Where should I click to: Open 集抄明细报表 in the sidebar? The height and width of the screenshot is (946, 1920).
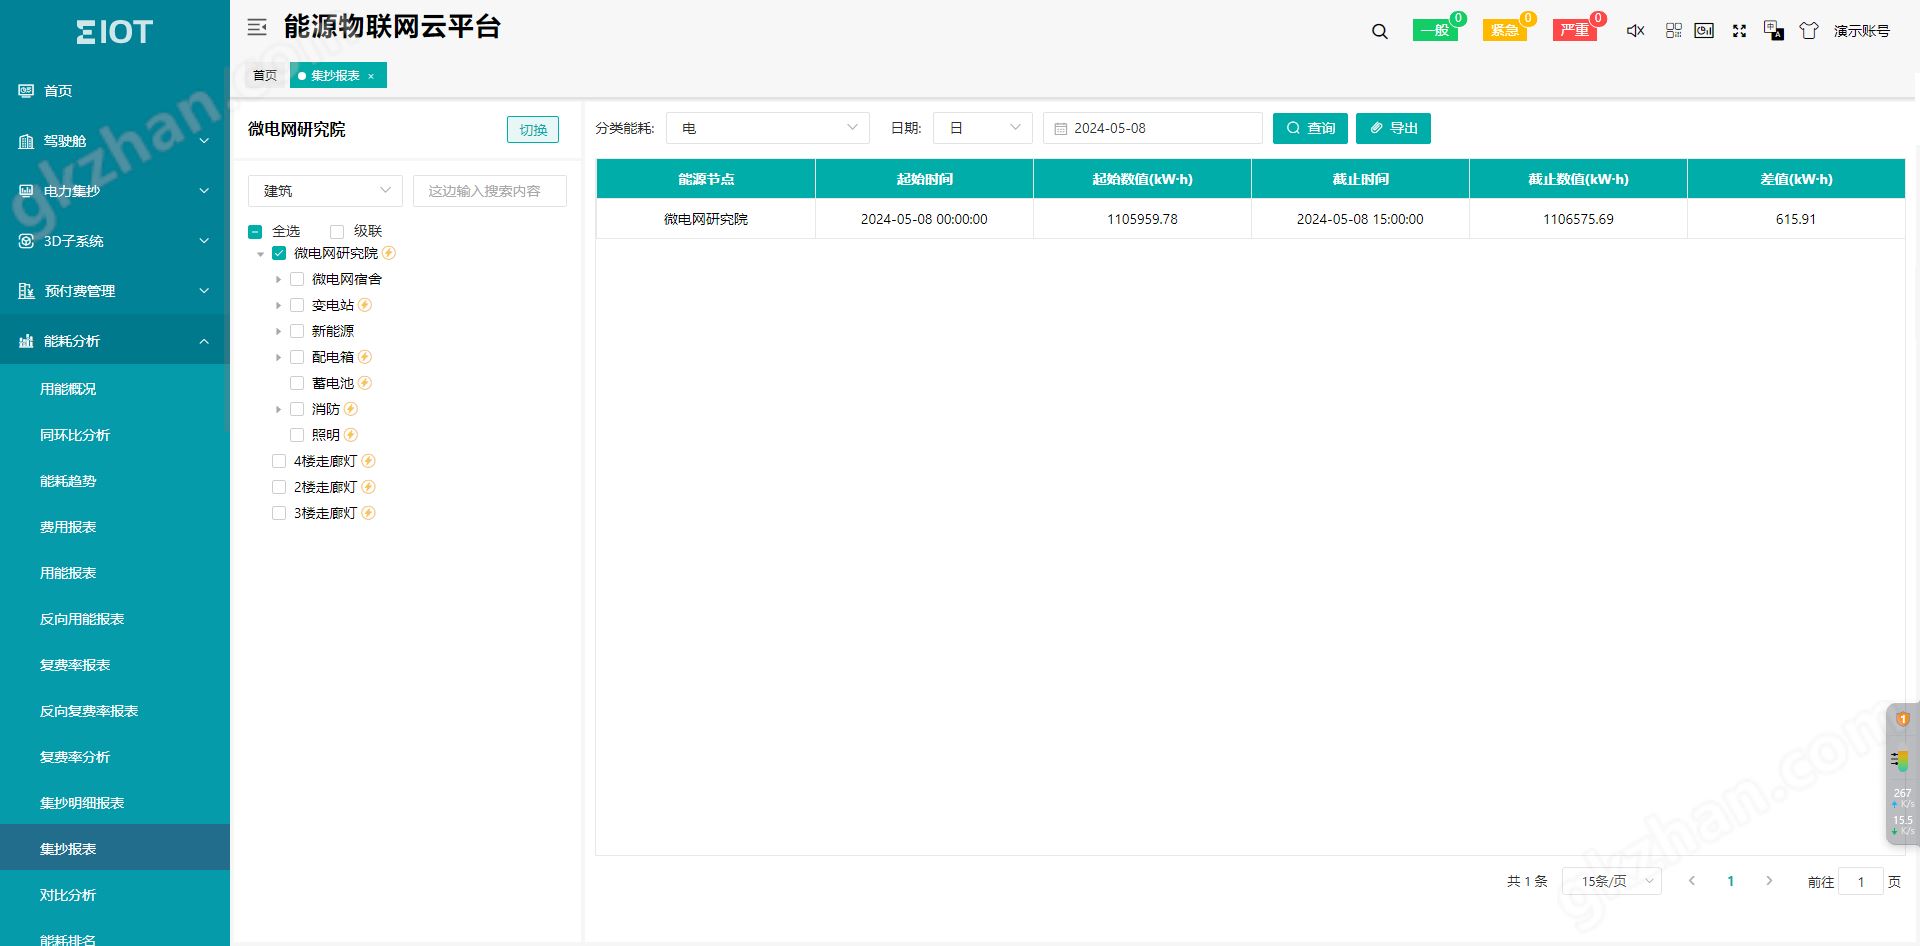[82, 803]
